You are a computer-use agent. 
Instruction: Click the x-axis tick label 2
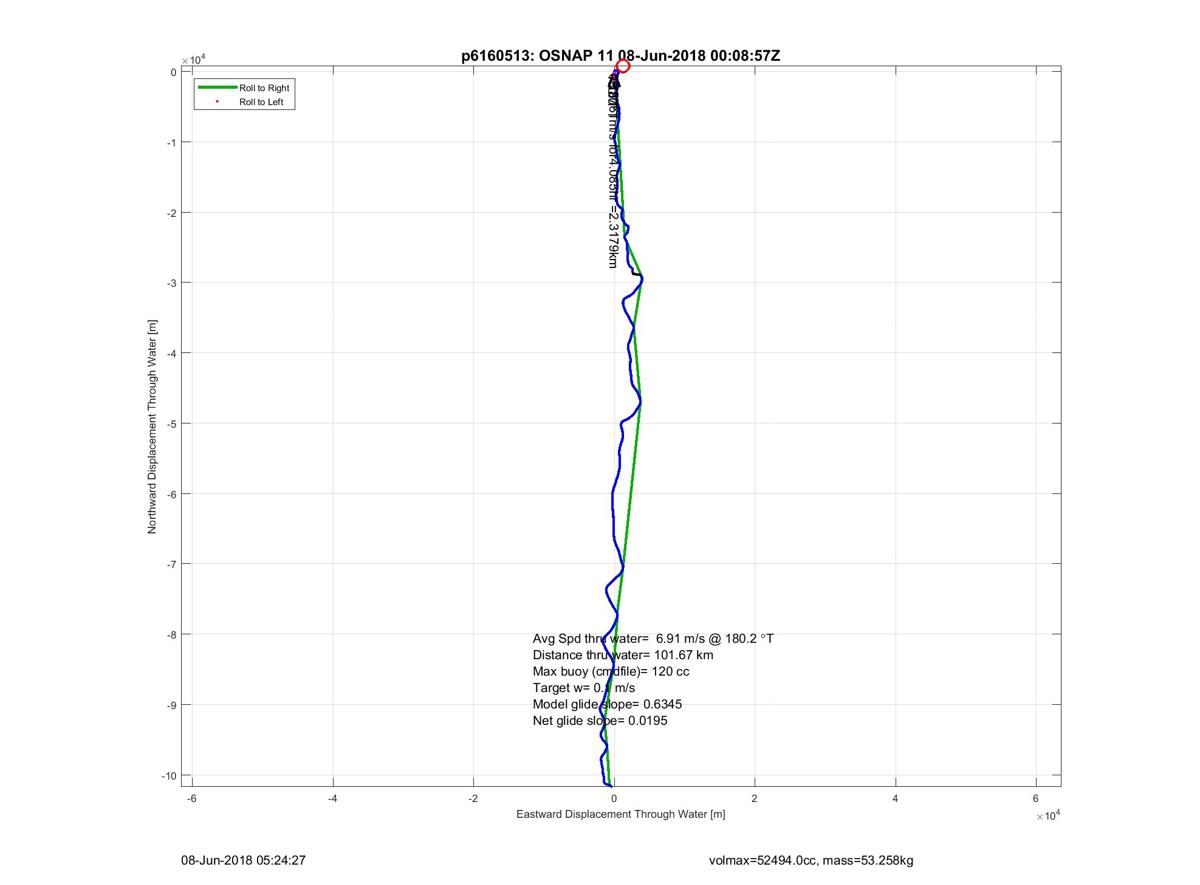754,798
